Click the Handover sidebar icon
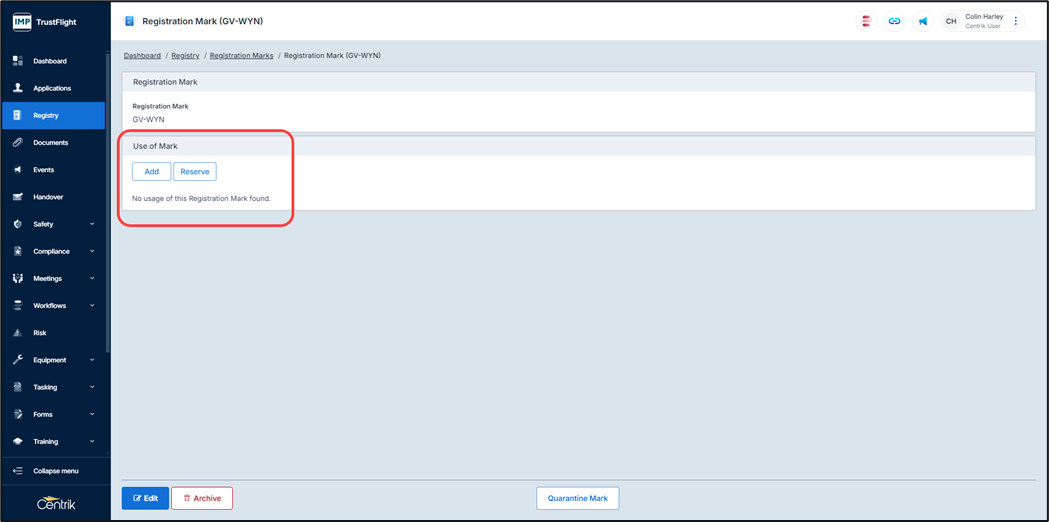 (x=19, y=197)
